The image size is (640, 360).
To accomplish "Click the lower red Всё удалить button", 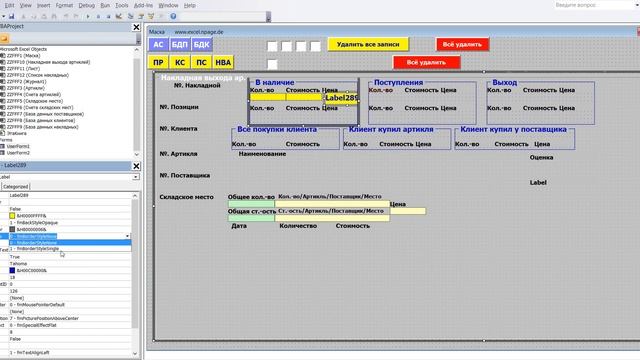I will coord(427,62).
